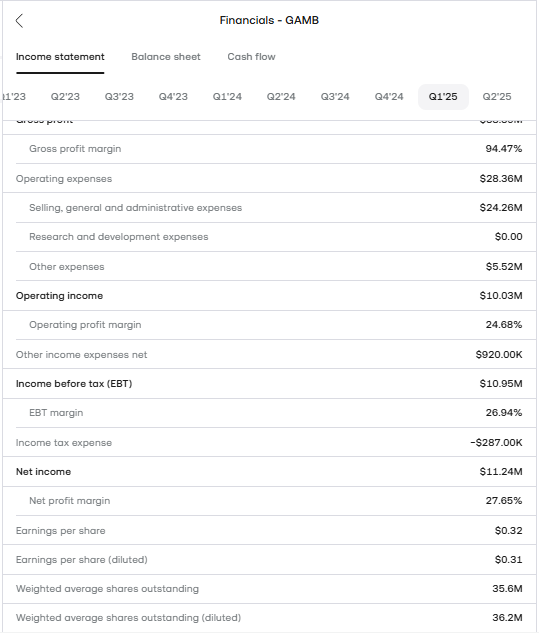539x633 pixels.
Task: Select the Q1'24 quarter
Action: tap(227, 96)
